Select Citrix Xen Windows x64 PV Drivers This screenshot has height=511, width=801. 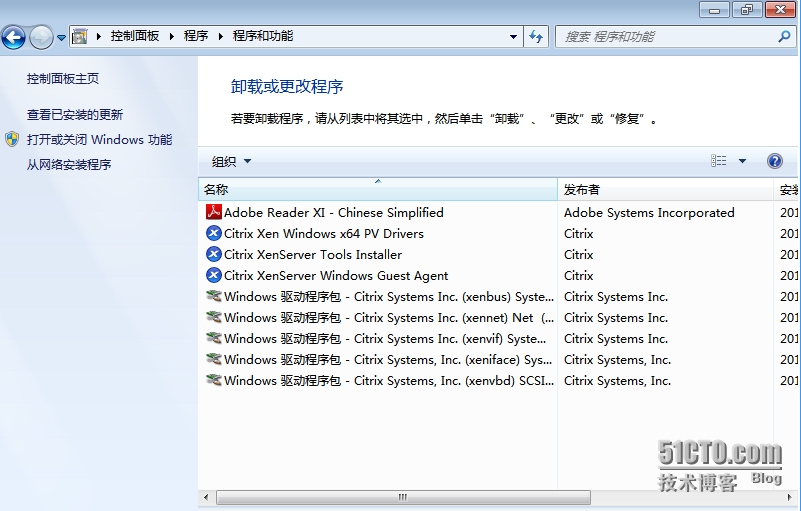pyautogui.click(x=324, y=234)
